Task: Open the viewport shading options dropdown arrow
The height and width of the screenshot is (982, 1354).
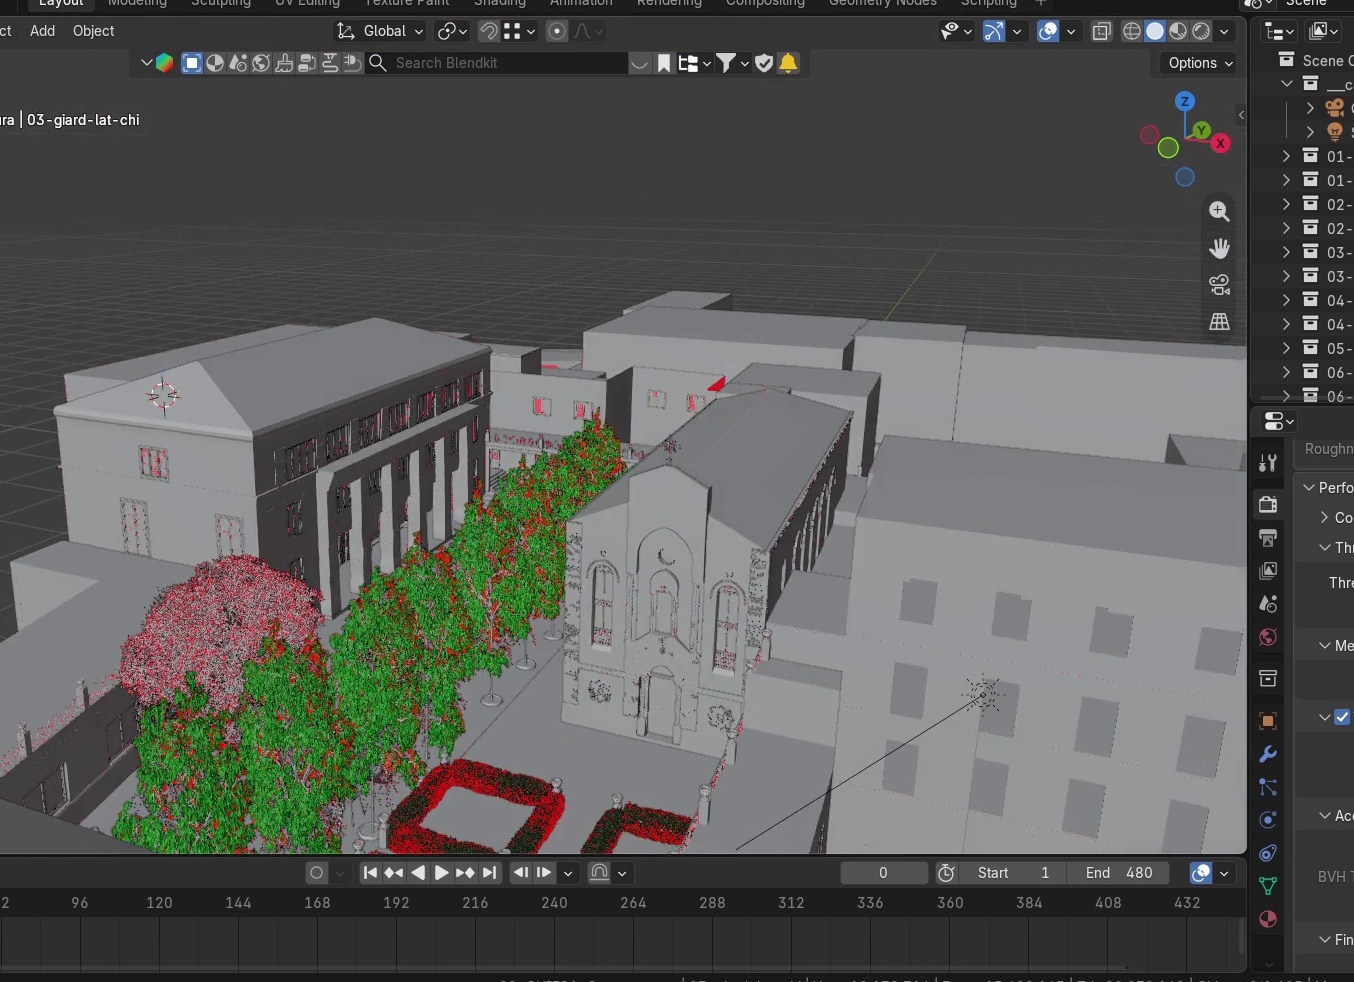Action: [x=1224, y=31]
